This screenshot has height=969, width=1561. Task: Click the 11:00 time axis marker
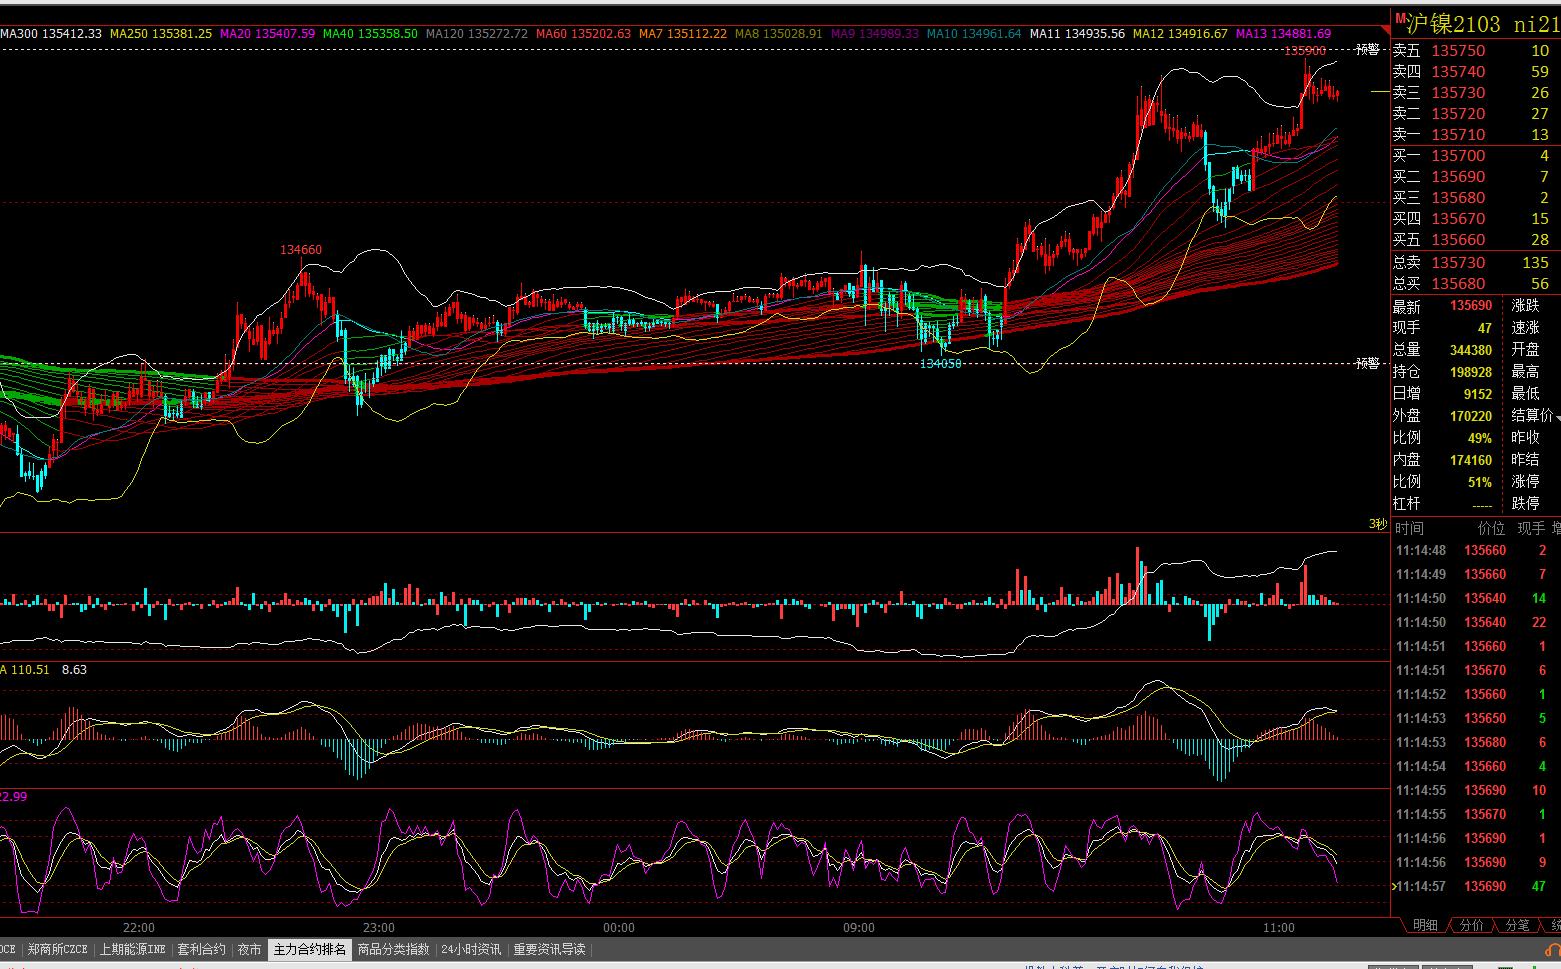[1279, 927]
